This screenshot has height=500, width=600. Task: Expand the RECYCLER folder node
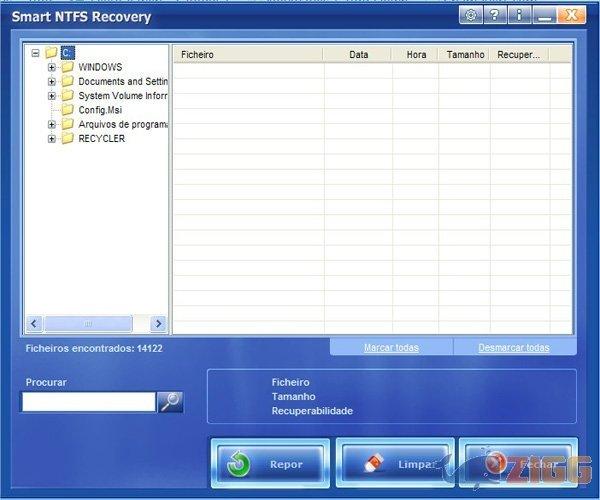click(x=52, y=138)
